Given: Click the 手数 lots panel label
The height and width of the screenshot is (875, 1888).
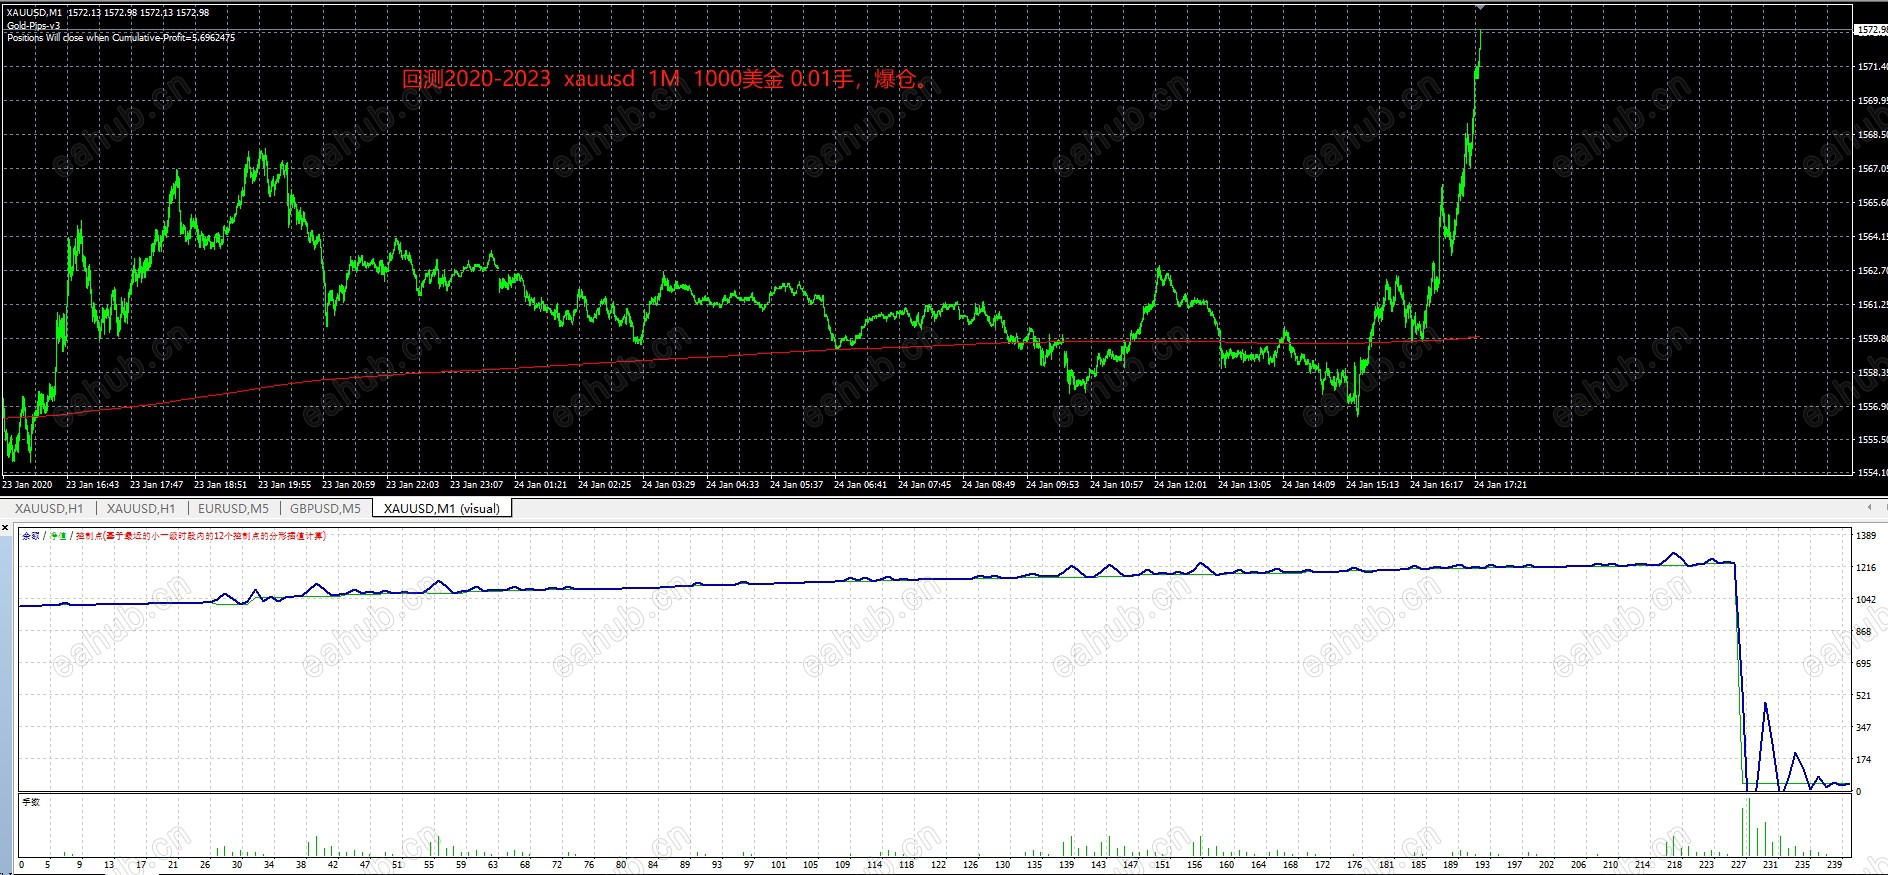Looking at the screenshot, I should coord(31,802).
